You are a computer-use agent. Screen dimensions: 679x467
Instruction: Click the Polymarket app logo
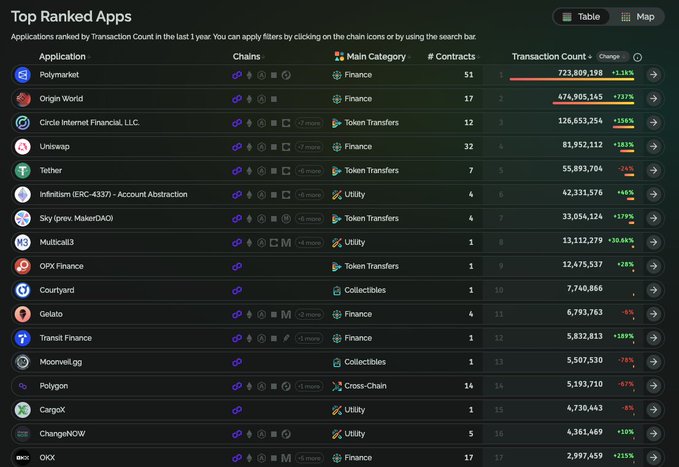click(23, 75)
